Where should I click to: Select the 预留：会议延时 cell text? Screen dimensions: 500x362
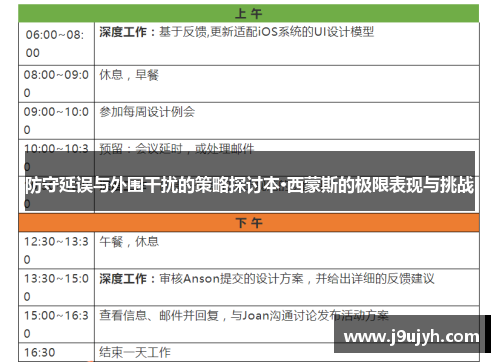[x=141, y=148]
